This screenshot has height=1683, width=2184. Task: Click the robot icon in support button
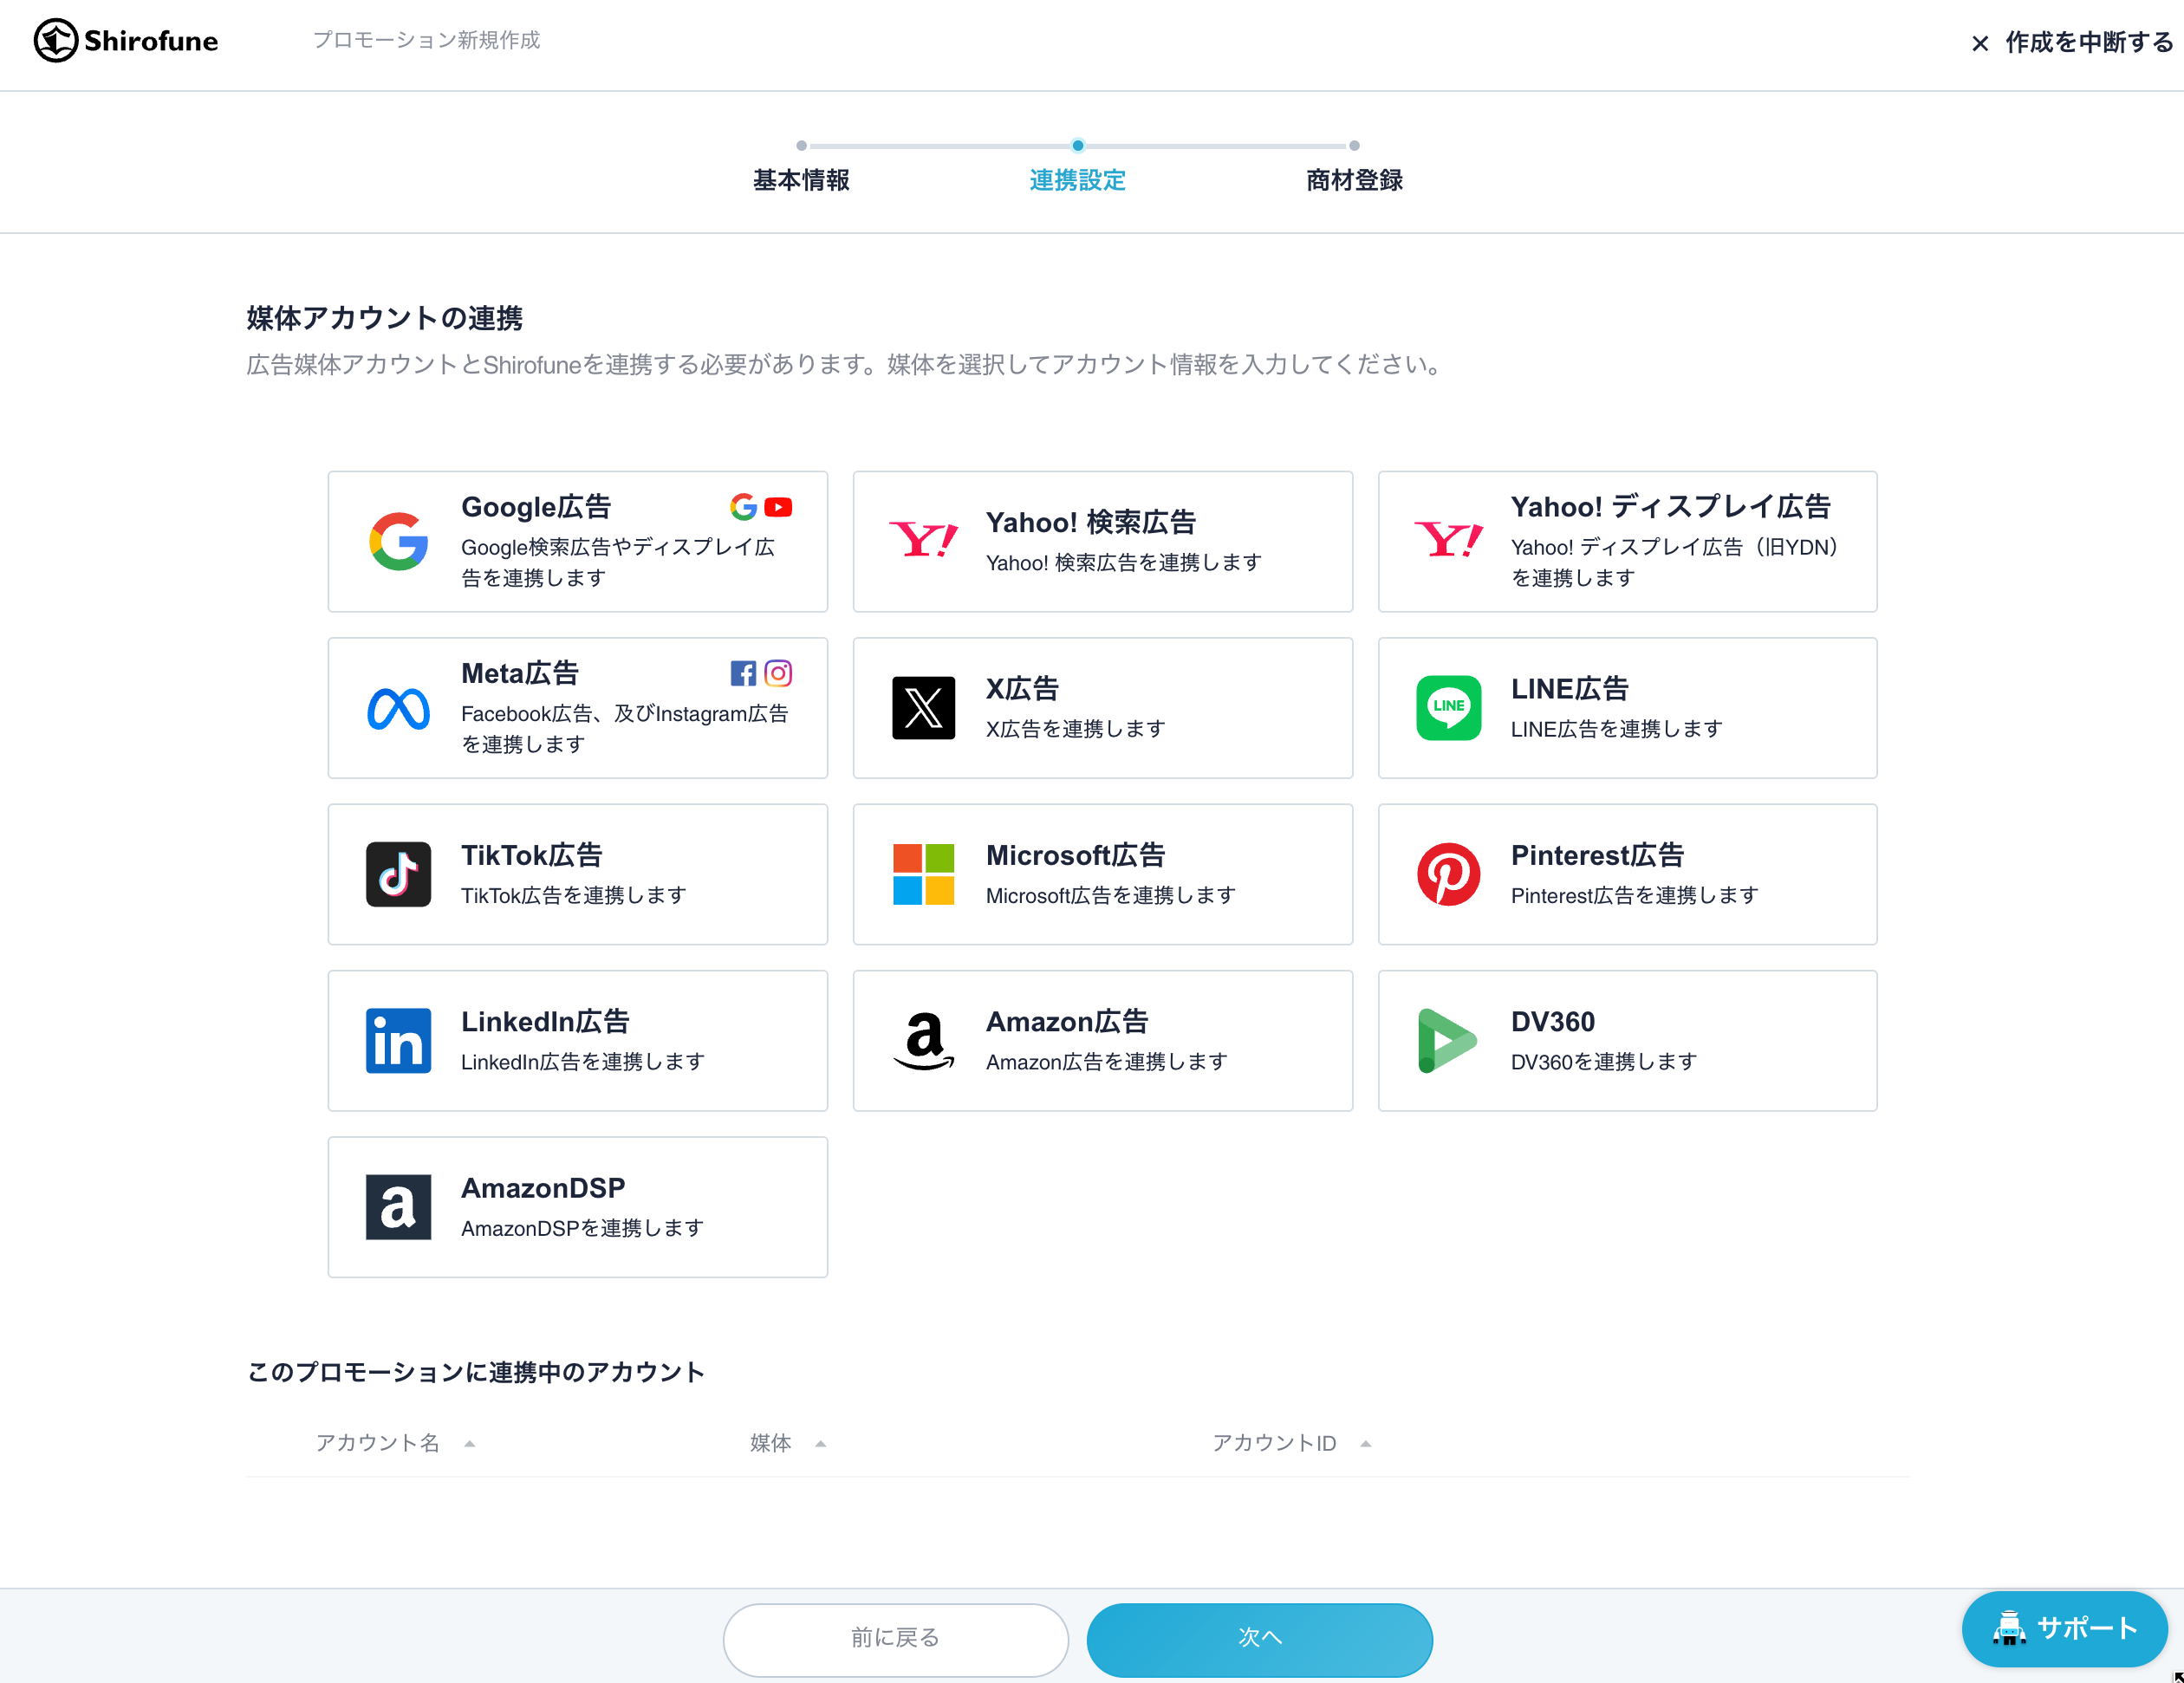2009,1628
